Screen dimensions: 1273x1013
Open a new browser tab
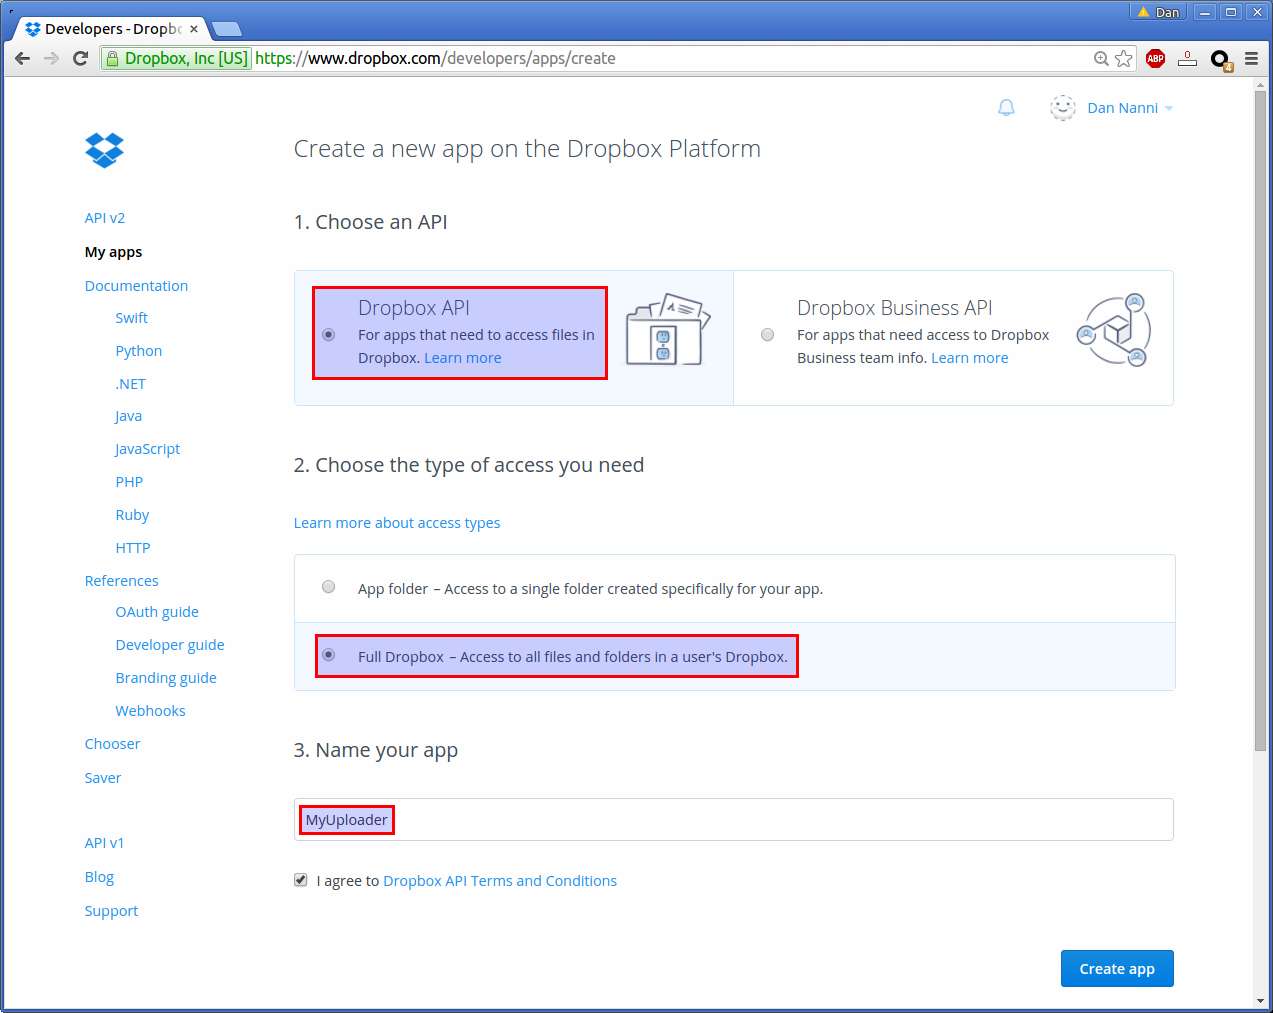227,28
